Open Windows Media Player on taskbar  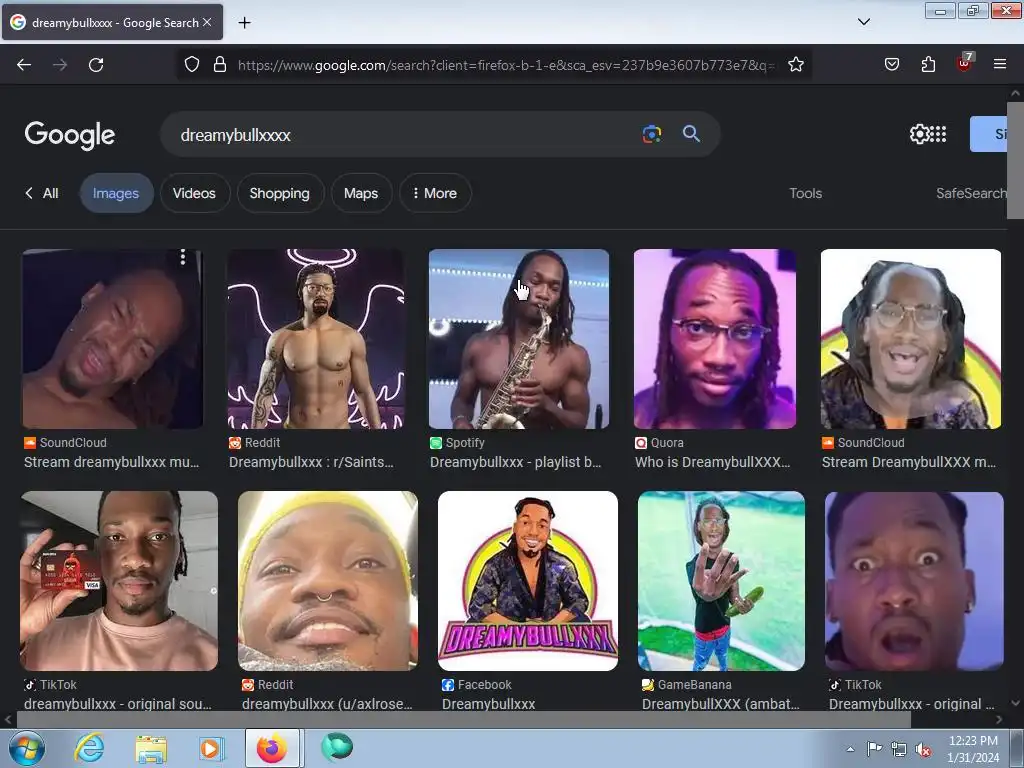210,748
